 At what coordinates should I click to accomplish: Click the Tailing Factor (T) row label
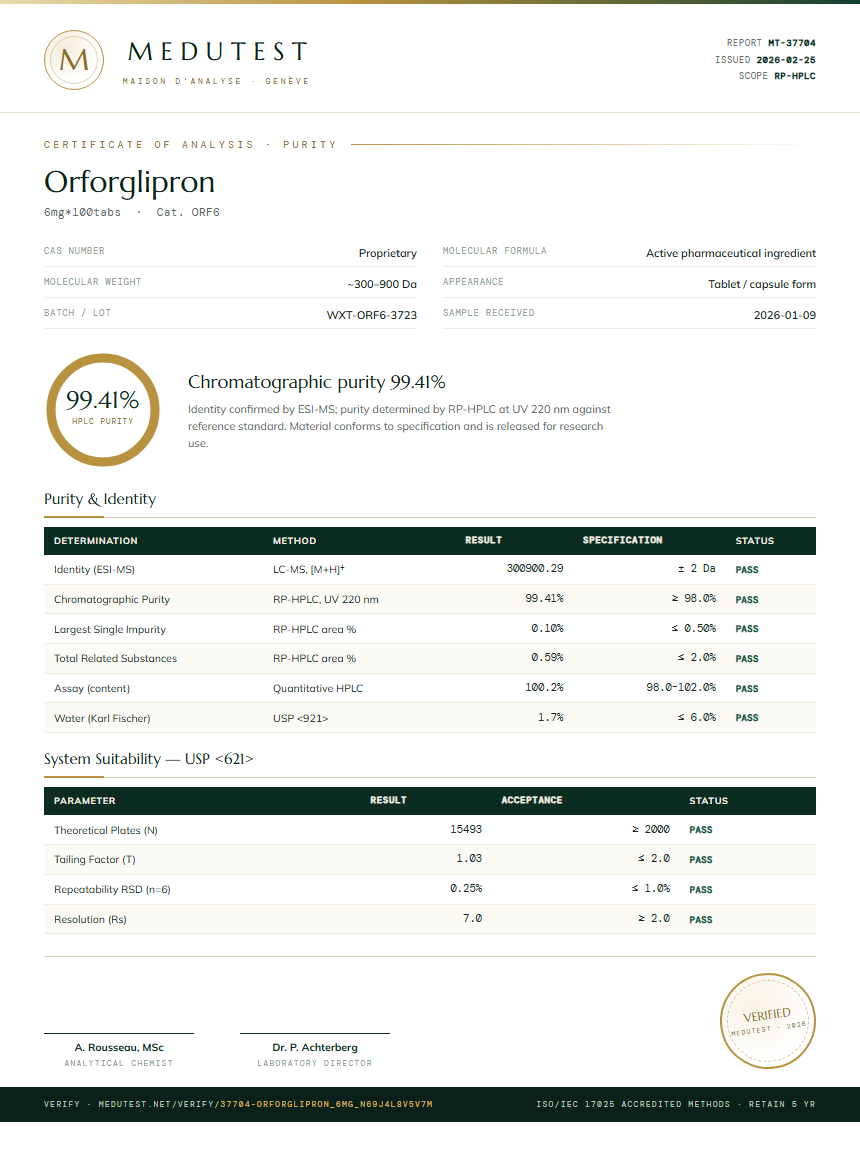tap(95, 860)
